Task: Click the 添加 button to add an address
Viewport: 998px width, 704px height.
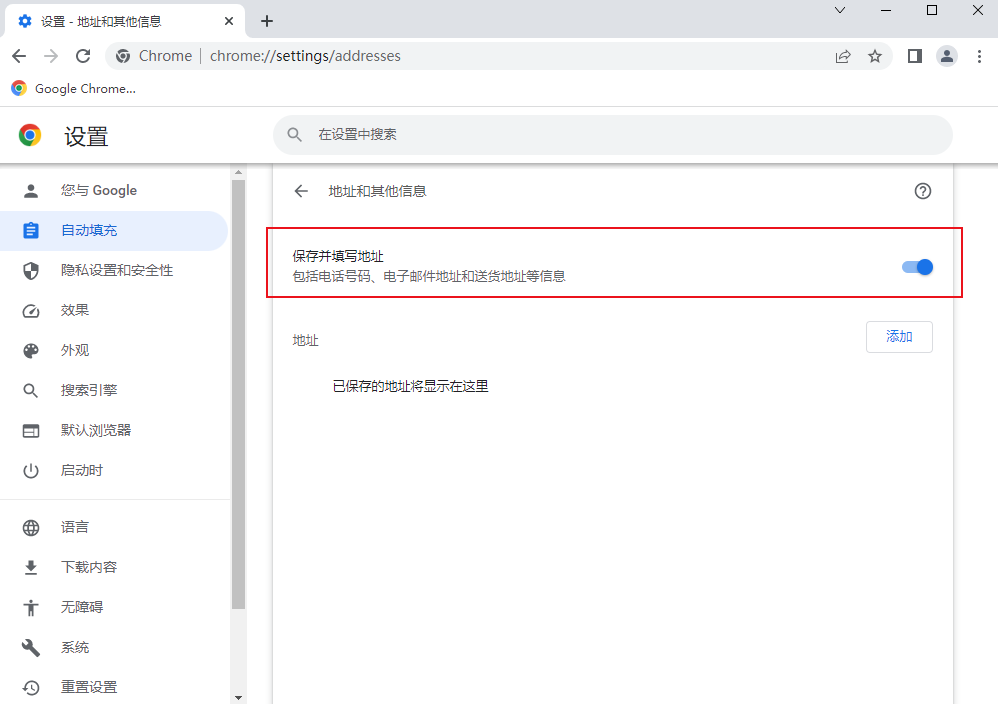Action: tap(898, 337)
